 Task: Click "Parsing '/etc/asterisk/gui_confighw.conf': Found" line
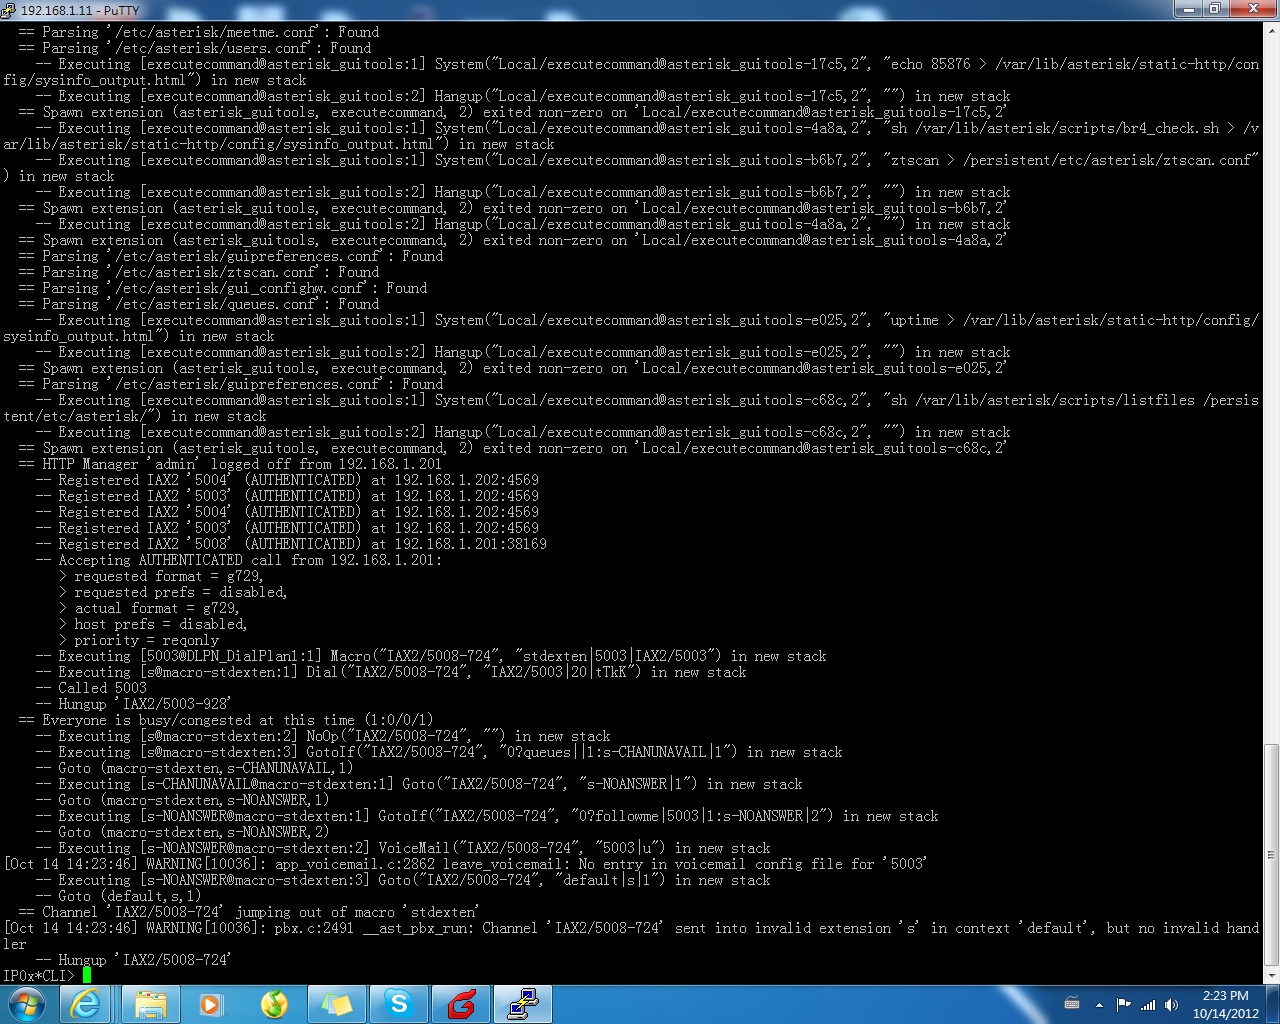(x=222, y=288)
